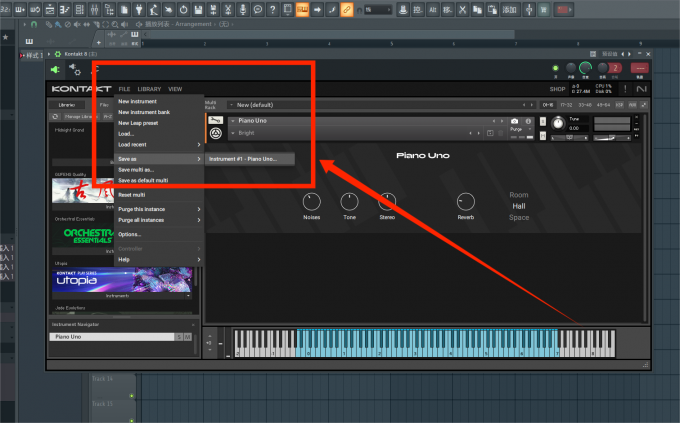Select Room reverb type
The height and width of the screenshot is (423, 680).
[519, 195]
